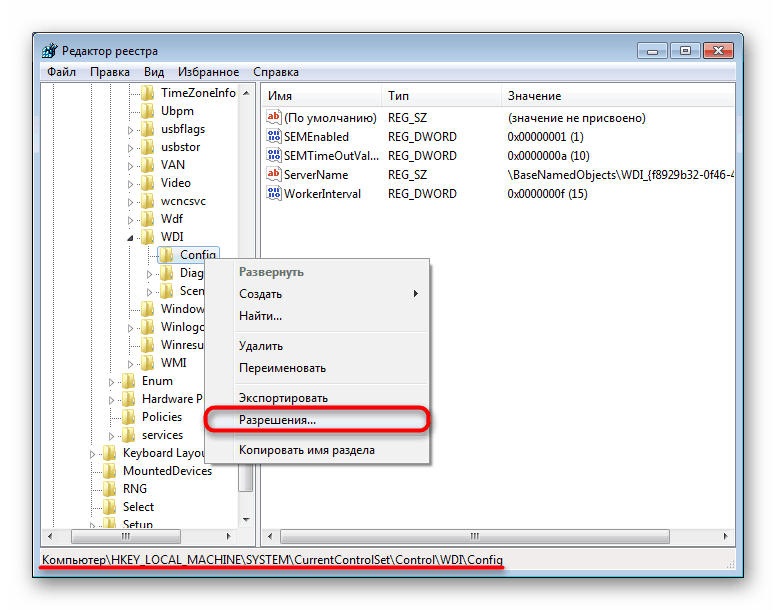This screenshot has width=776, height=610.
Task: Click the WDI folder icon
Action: [147, 237]
